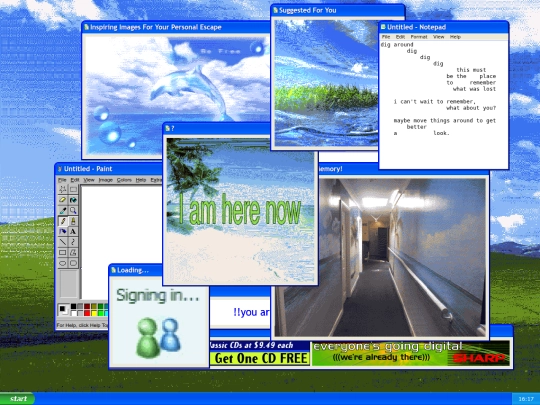Screen dimensions: 540x405
Task: Click the "Get One CD FREE" banner
Action: tap(260, 358)
